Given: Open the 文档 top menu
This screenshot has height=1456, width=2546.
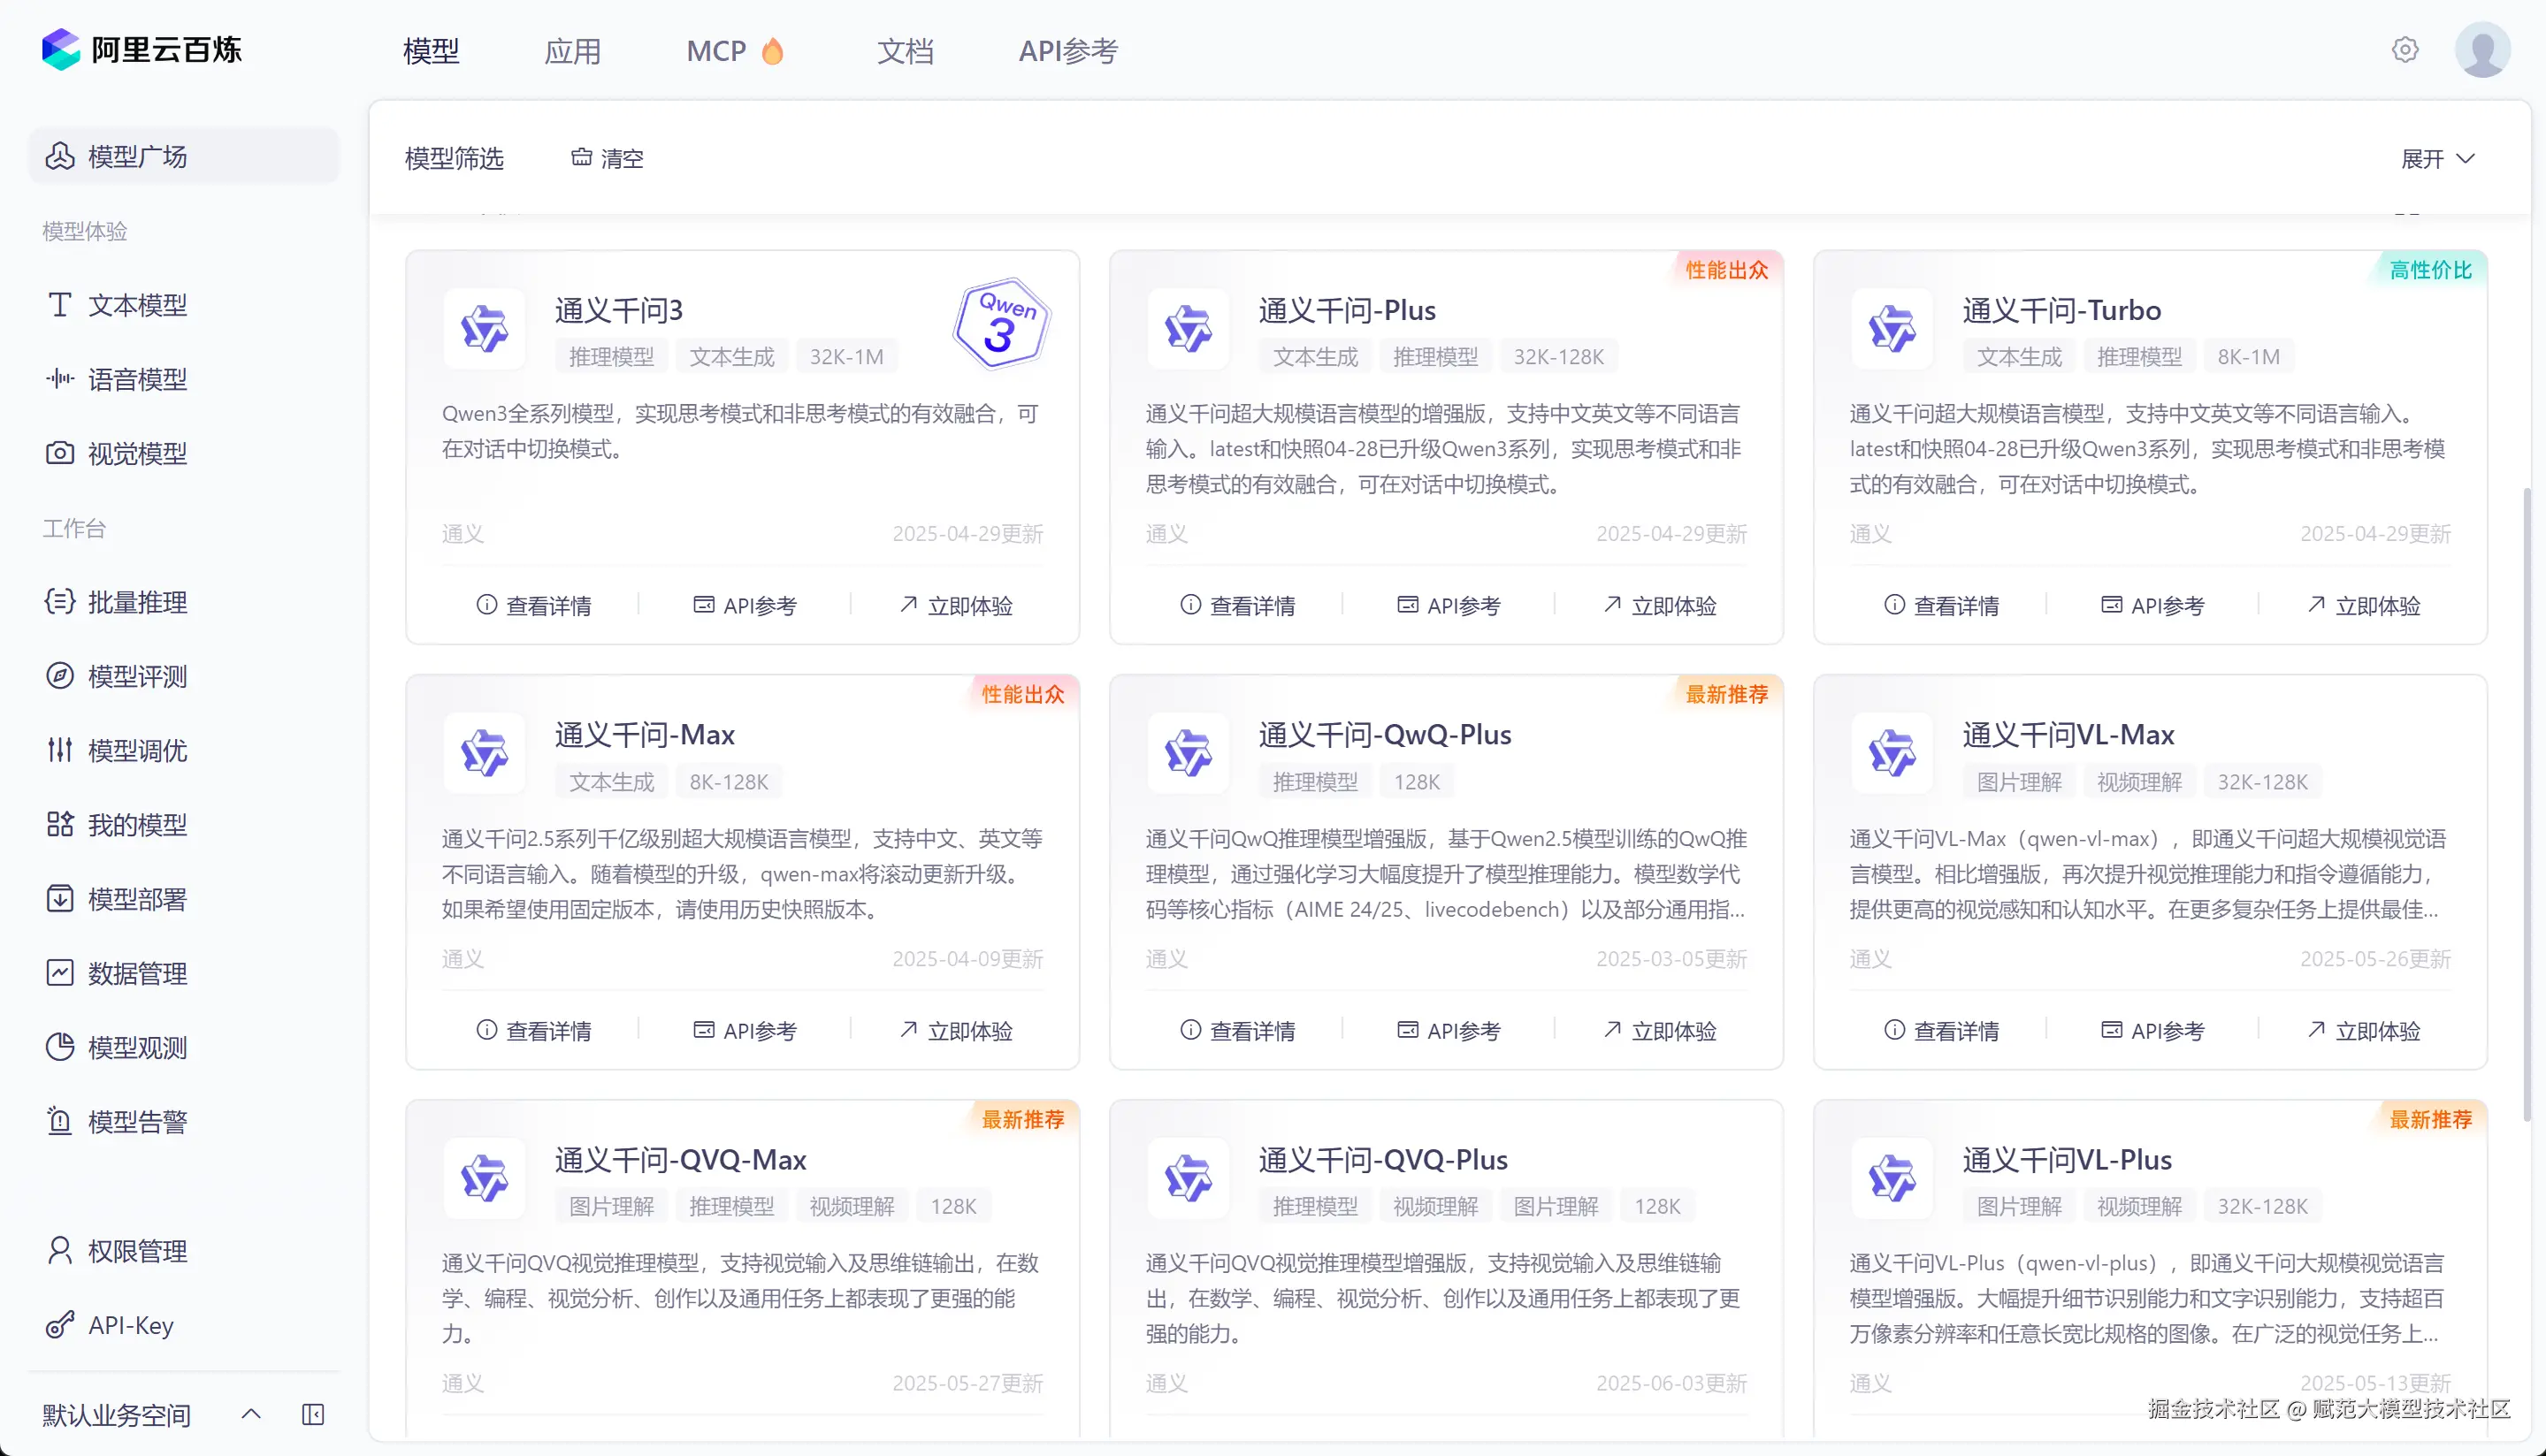Looking at the screenshot, I should click(x=905, y=51).
